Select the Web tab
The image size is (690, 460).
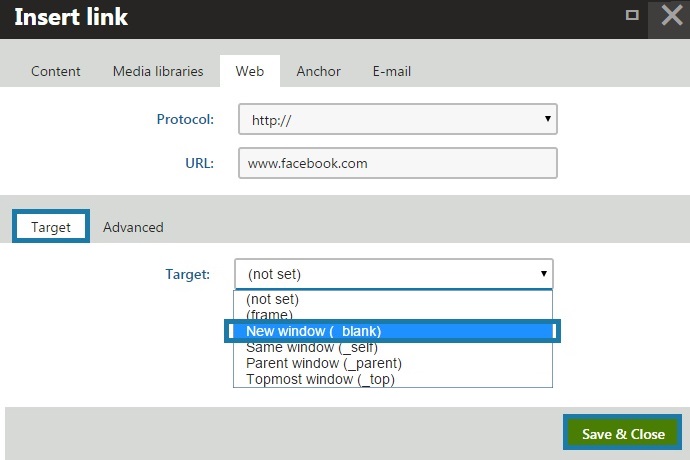click(250, 71)
